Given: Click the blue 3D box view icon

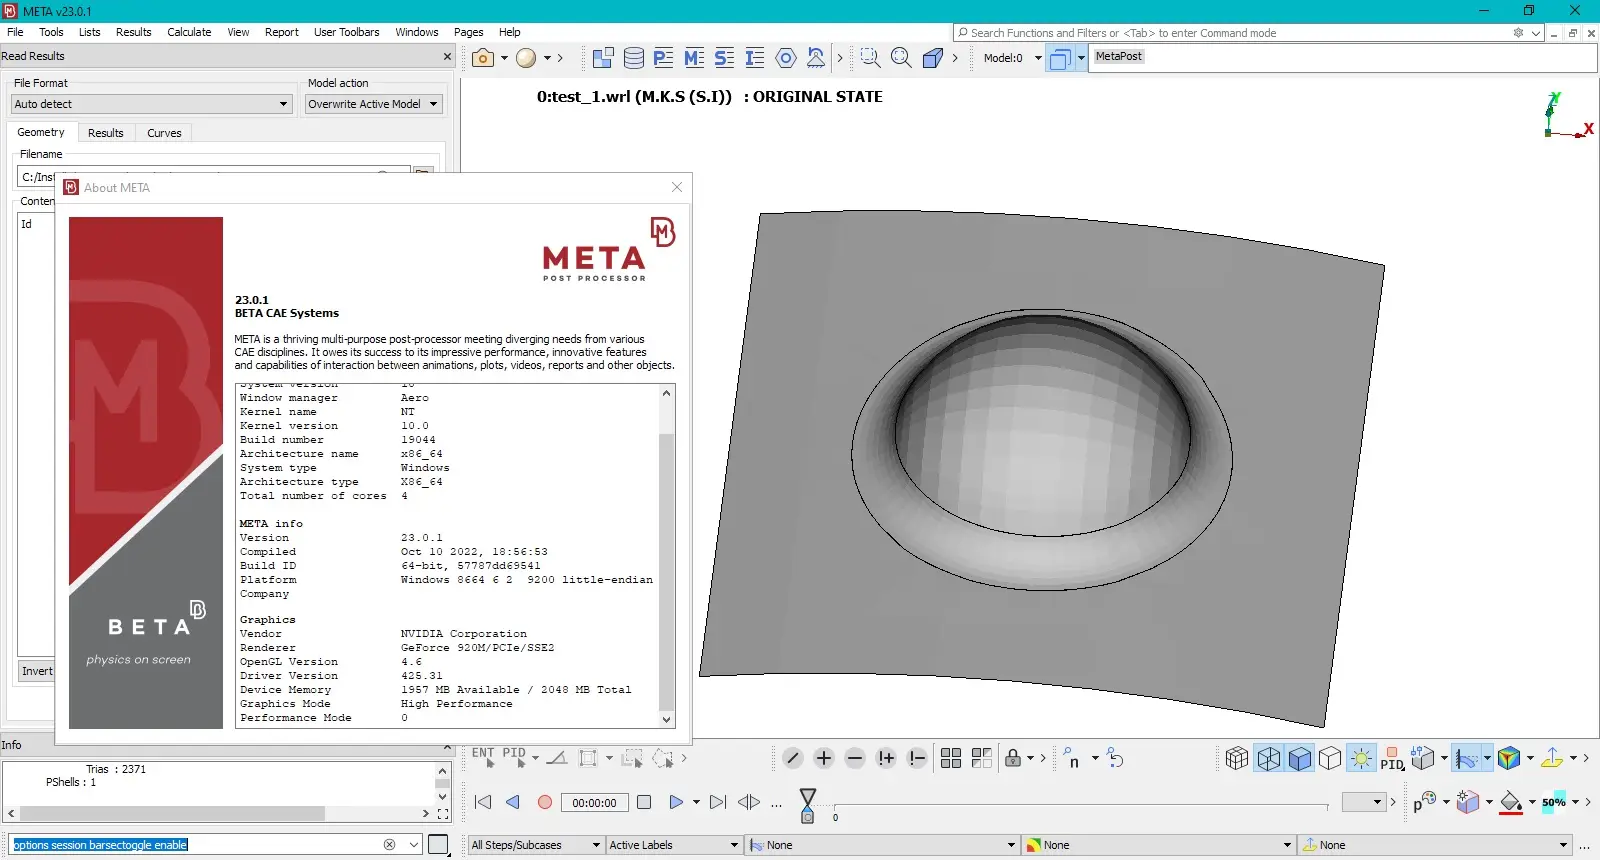Looking at the screenshot, I should click(932, 58).
